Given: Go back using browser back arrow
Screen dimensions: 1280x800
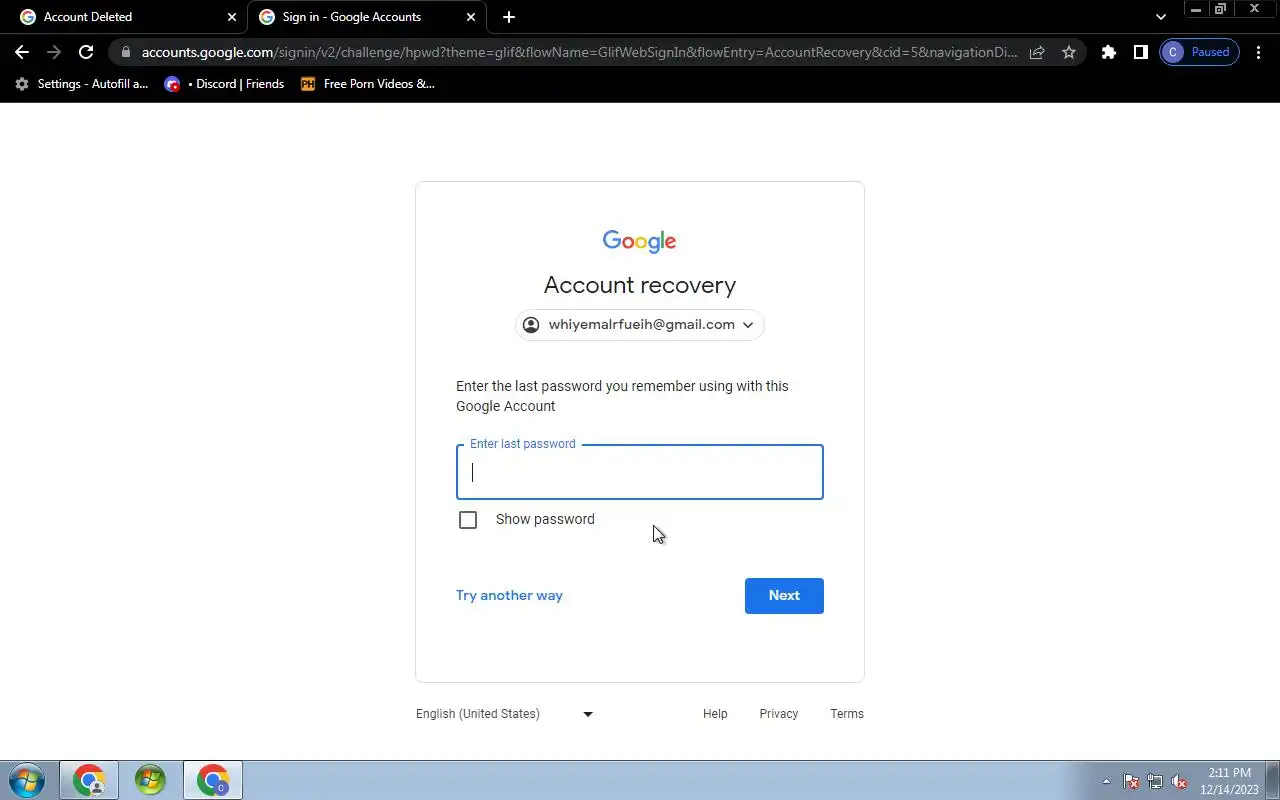Looking at the screenshot, I should (22, 52).
